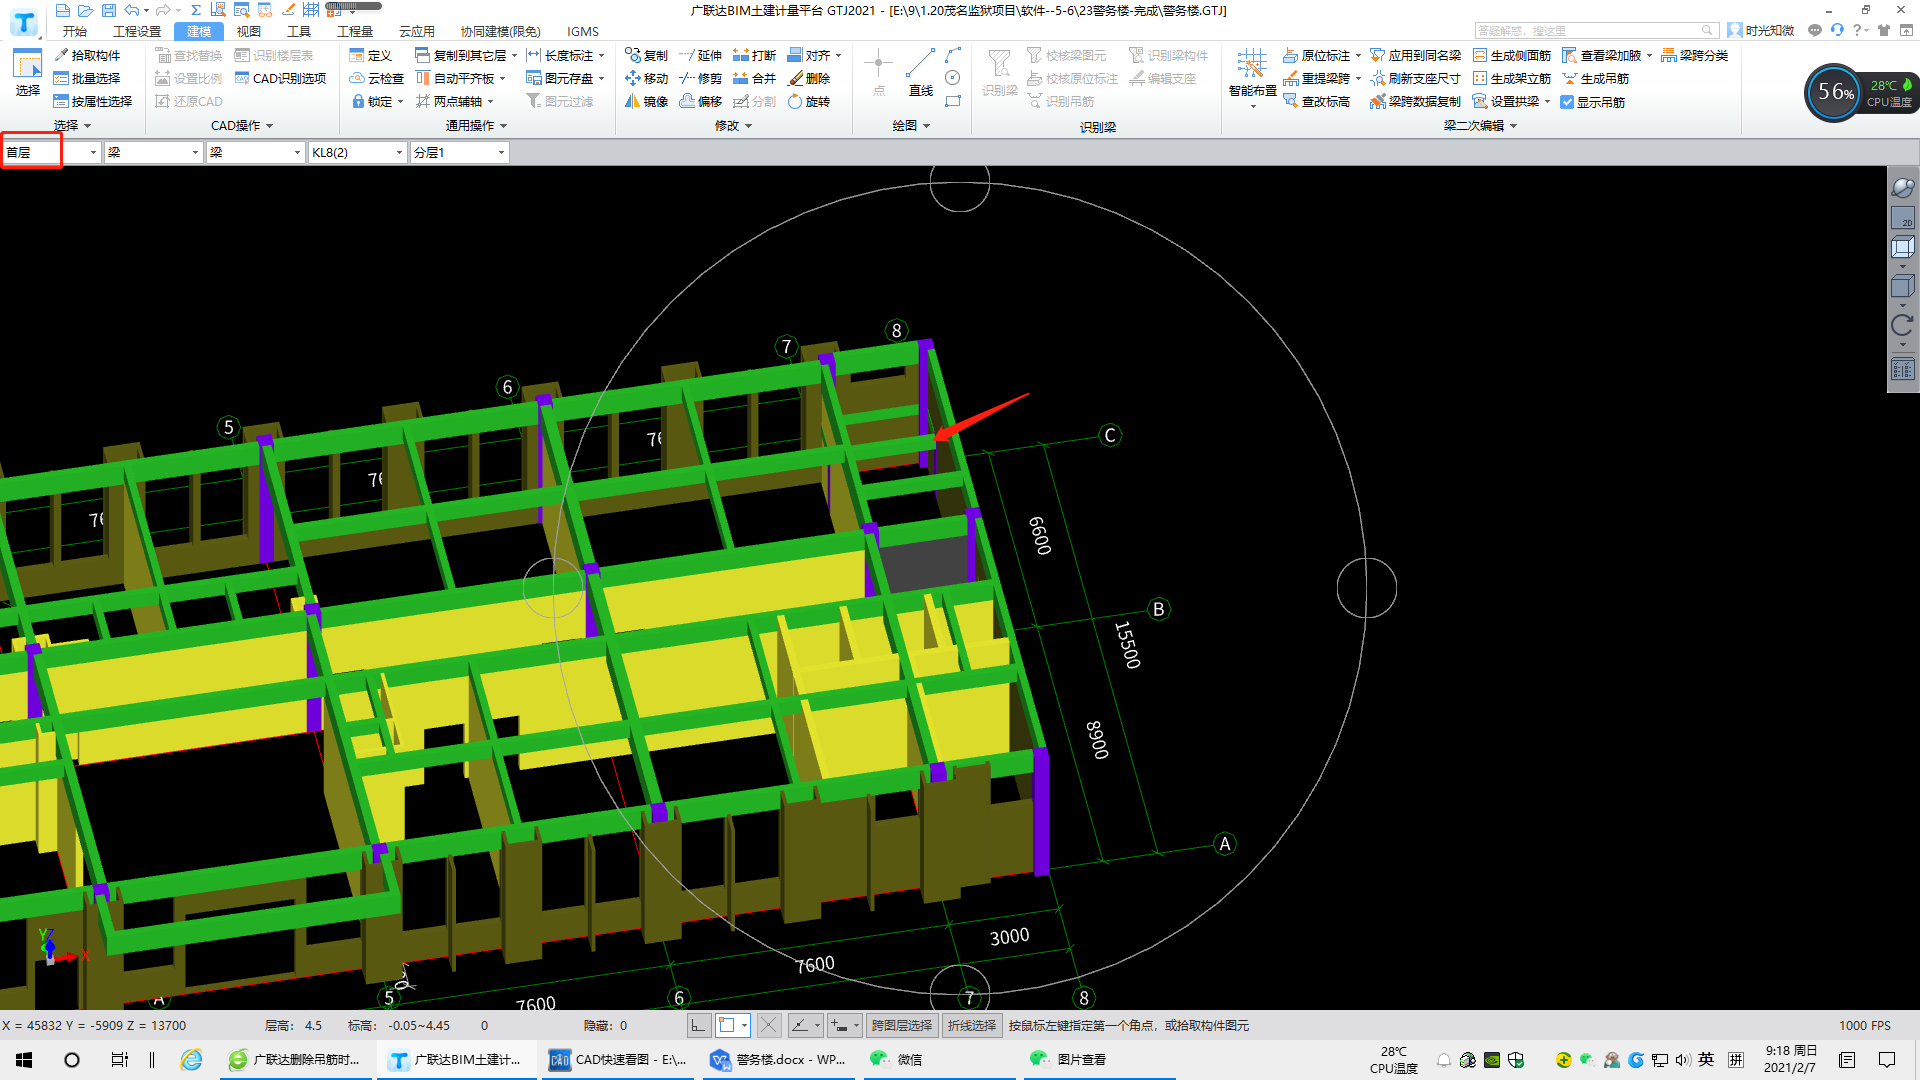Switch to the 开始 tab
This screenshot has width=1920, height=1080.
pyautogui.click(x=75, y=31)
